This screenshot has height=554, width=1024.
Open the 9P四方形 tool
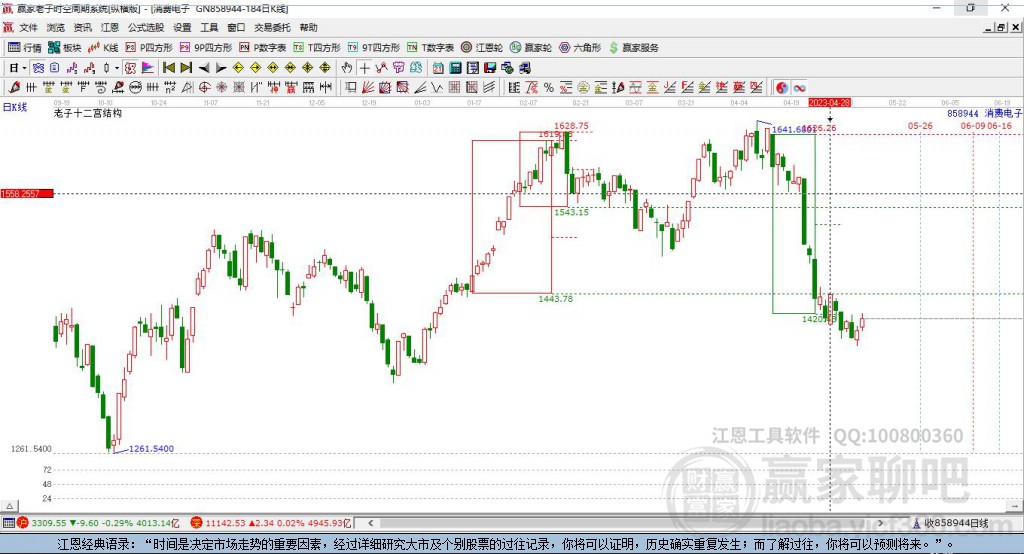206,48
